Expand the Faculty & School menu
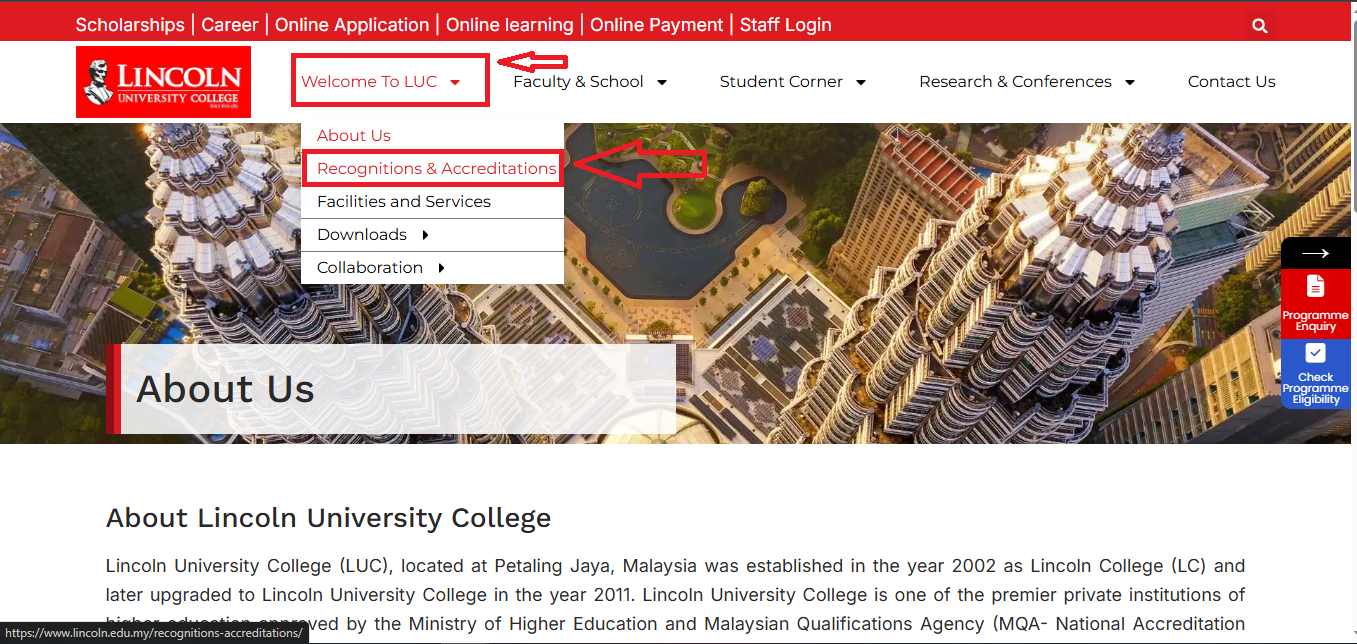The height and width of the screenshot is (644, 1357). 590,82
